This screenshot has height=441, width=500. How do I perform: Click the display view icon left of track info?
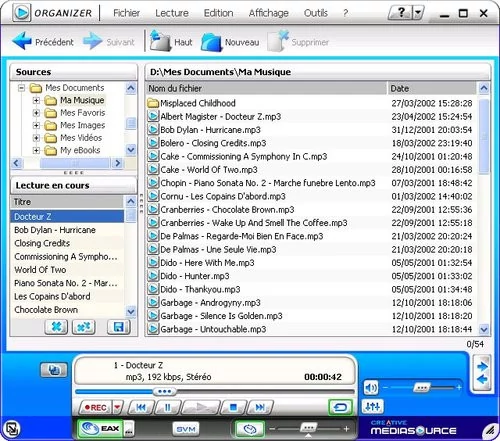(x=54, y=370)
